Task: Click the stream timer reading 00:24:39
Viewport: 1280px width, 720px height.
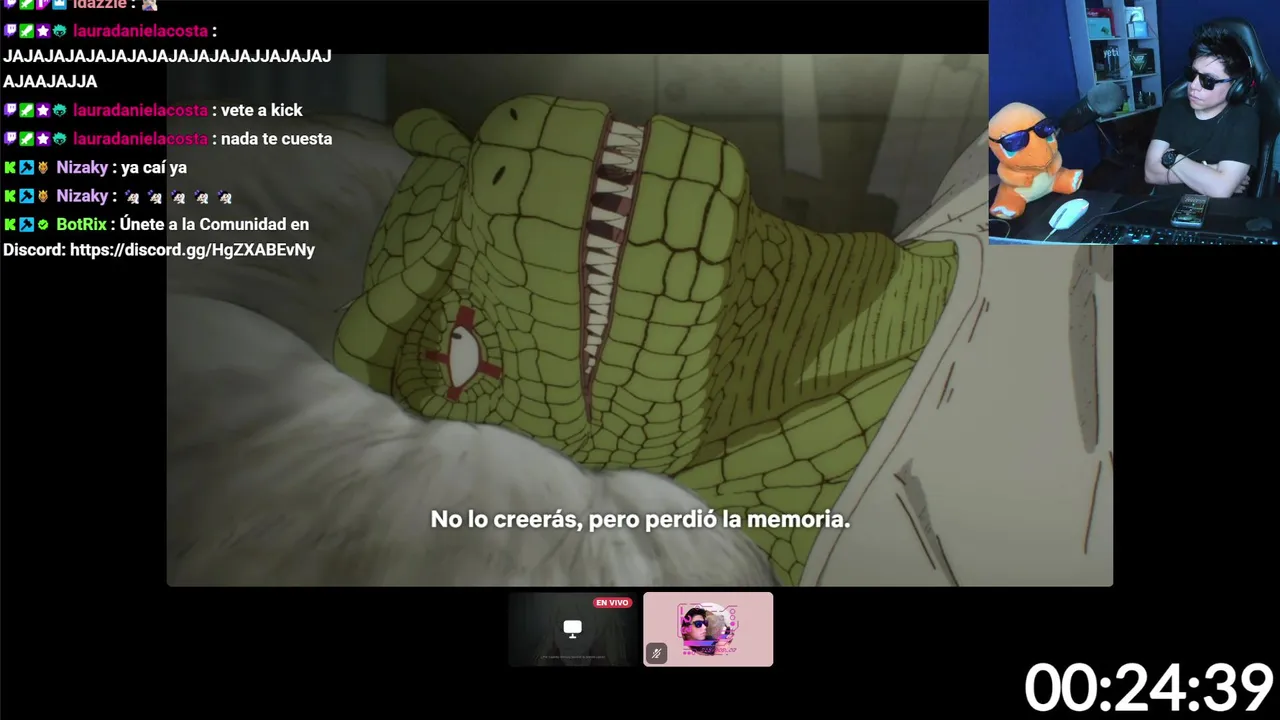Action: coord(1148,688)
